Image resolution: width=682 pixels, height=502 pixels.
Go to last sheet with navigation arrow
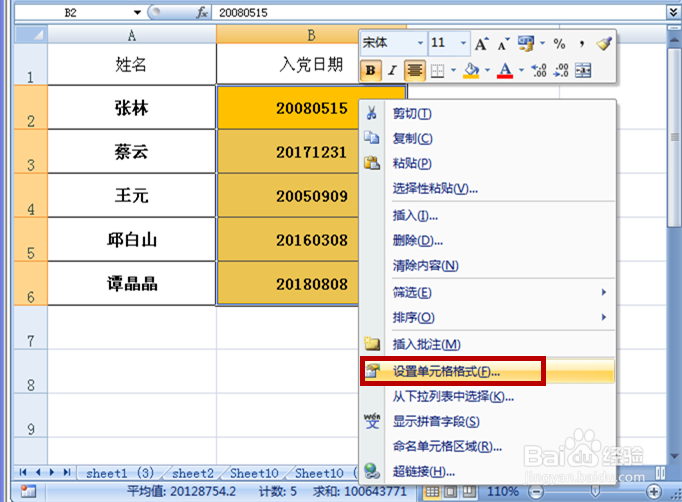(x=67, y=472)
